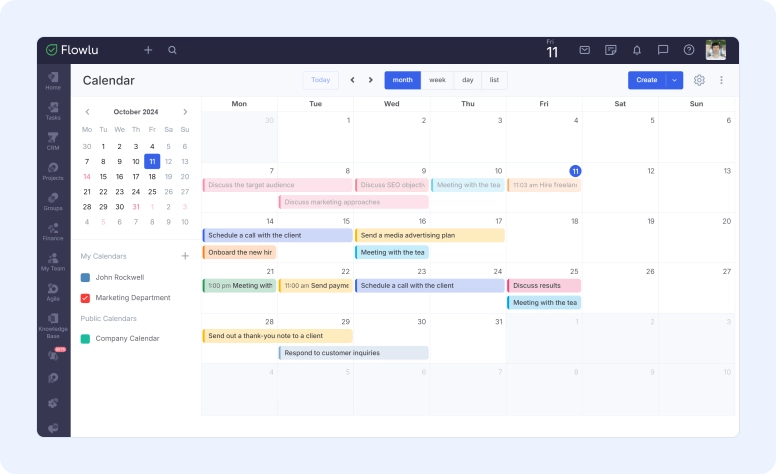Open the notes icon in top bar
The width and height of the screenshot is (776, 474).
[611, 50]
